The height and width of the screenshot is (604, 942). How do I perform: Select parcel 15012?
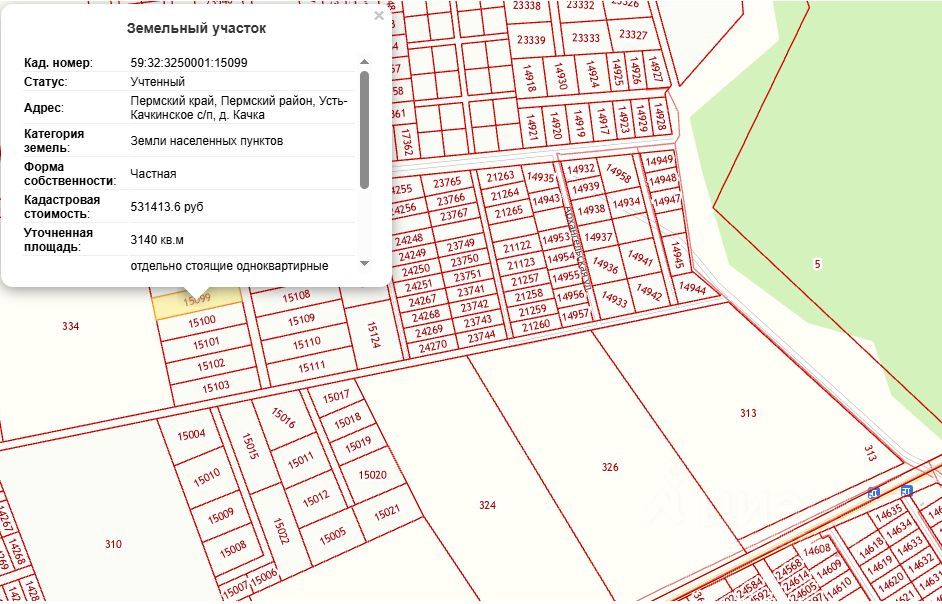(315, 498)
